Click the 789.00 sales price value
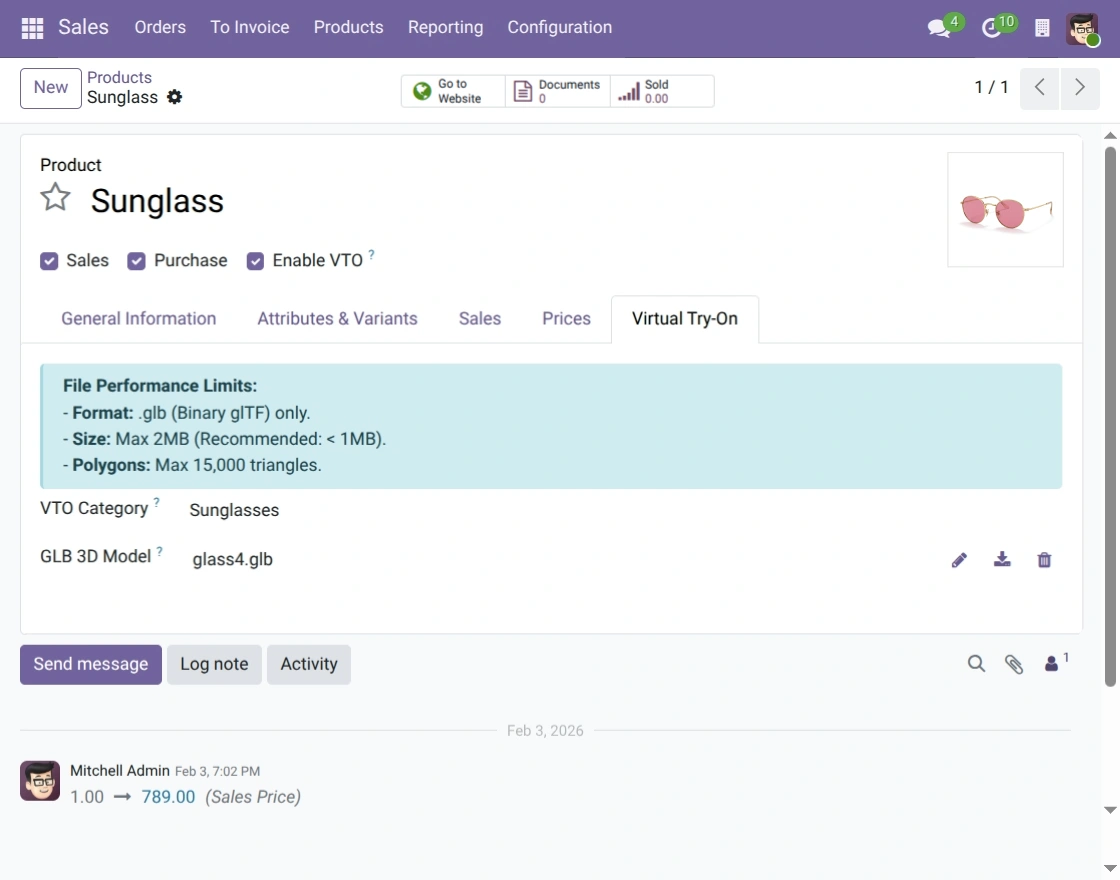This screenshot has width=1120, height=880. (x=169, y=797)
